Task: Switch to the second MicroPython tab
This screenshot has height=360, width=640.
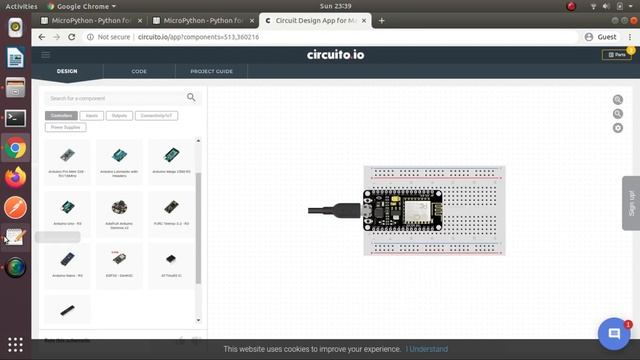Action: point(203,20)
